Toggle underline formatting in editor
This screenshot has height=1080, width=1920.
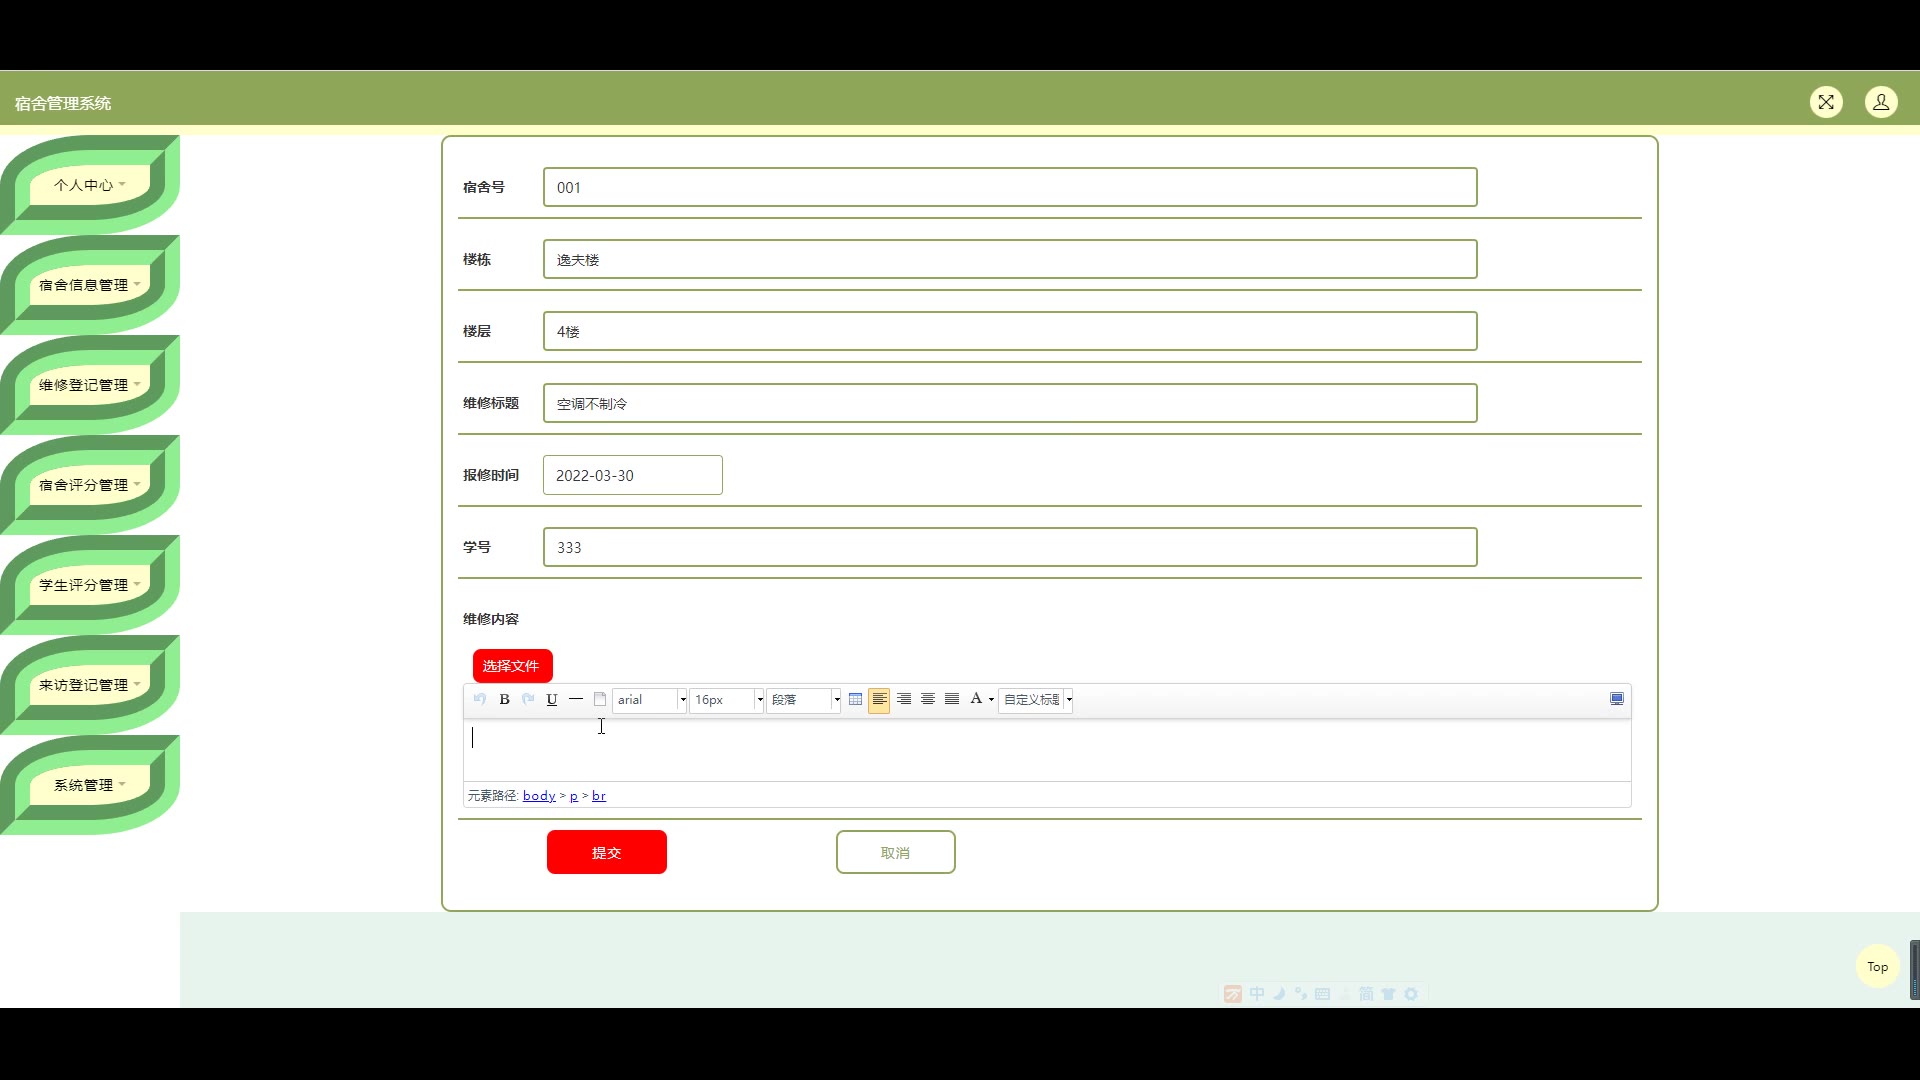coord(552,700)
